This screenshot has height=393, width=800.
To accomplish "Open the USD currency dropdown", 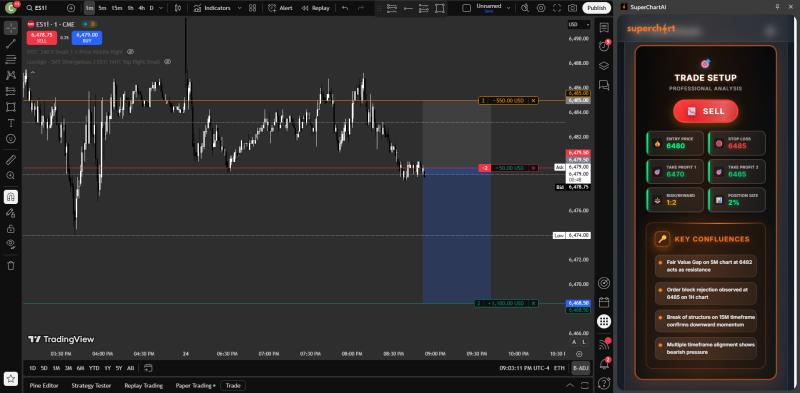I will 579,24.
